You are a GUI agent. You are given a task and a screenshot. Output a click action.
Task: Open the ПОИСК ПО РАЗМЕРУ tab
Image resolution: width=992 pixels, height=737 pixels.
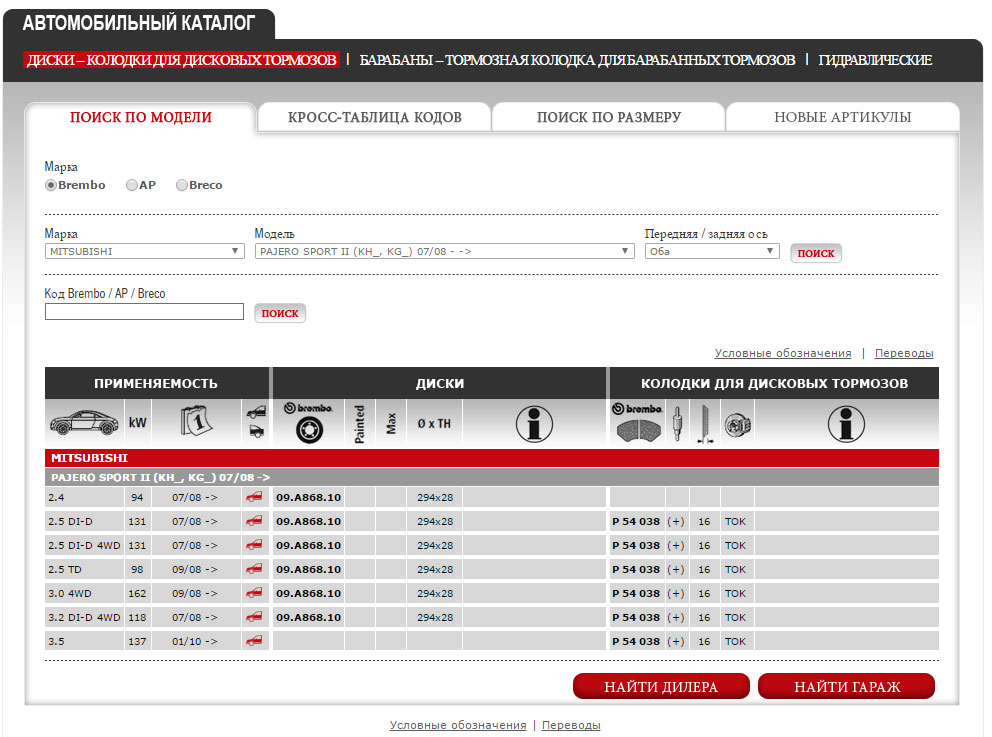click(x=608, y=117)
